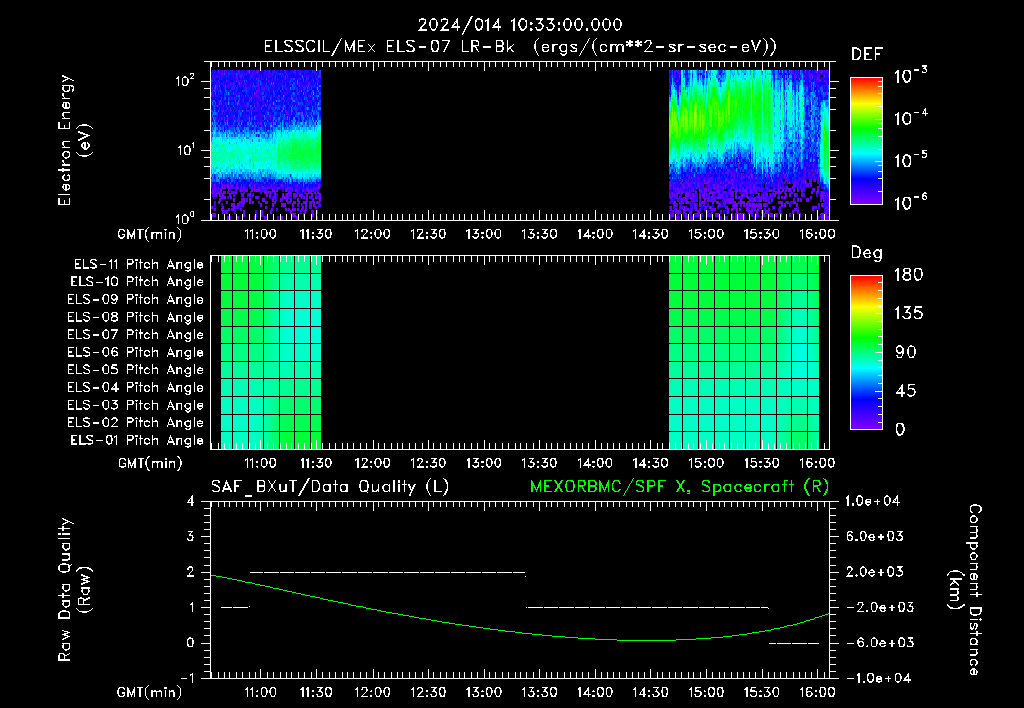Click the 10^2 energy axis tick label

[185, 81]
